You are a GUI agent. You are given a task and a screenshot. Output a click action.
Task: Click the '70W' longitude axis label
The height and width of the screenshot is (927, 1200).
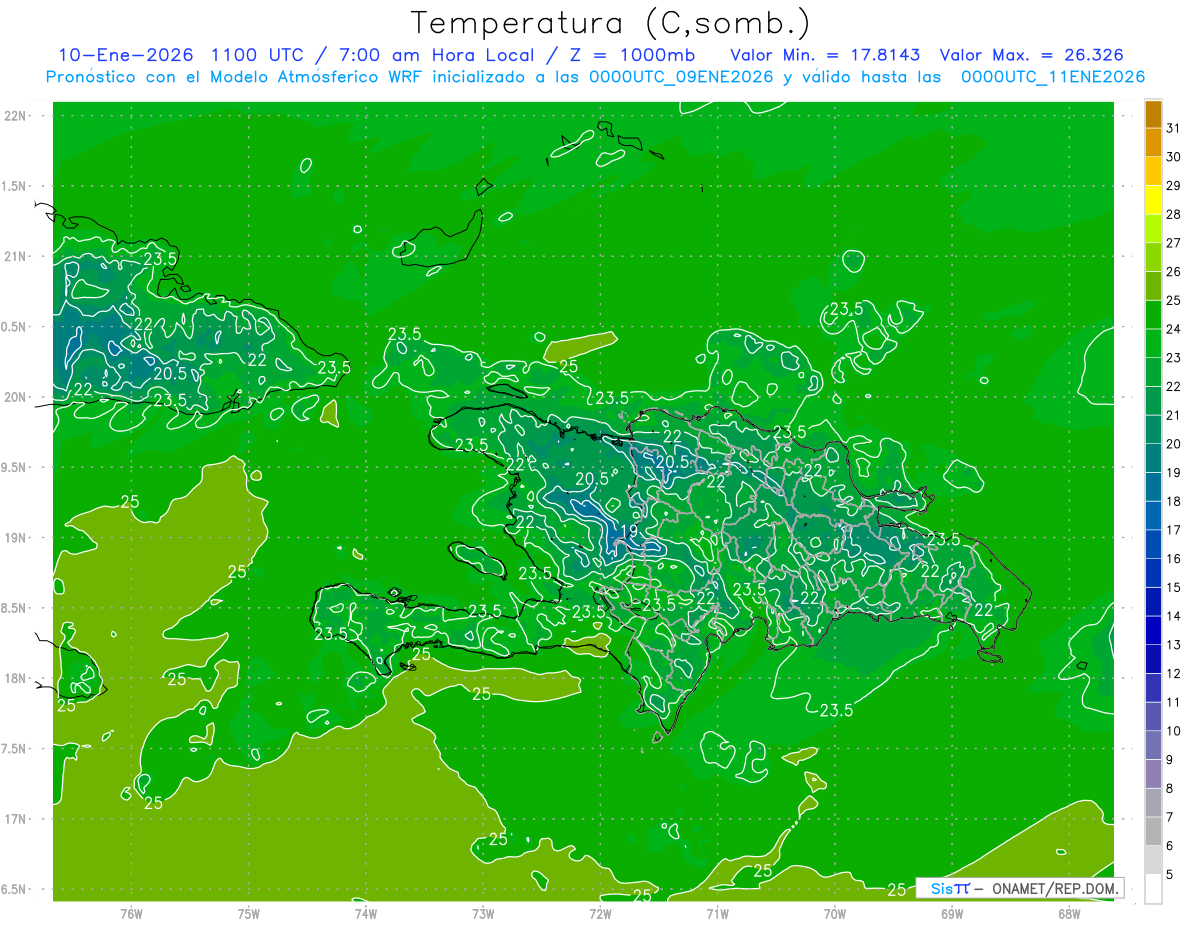point(835,914)
